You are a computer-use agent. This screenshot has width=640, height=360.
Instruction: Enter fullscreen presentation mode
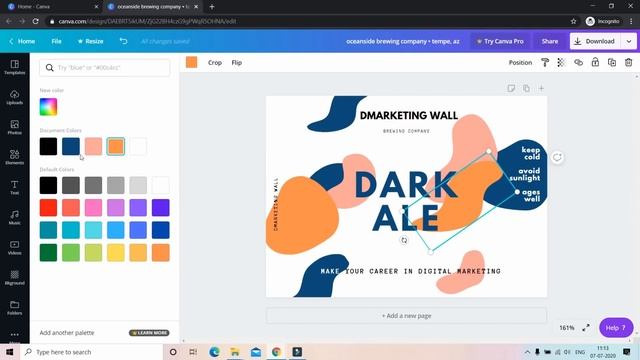[x=586, y=327]
